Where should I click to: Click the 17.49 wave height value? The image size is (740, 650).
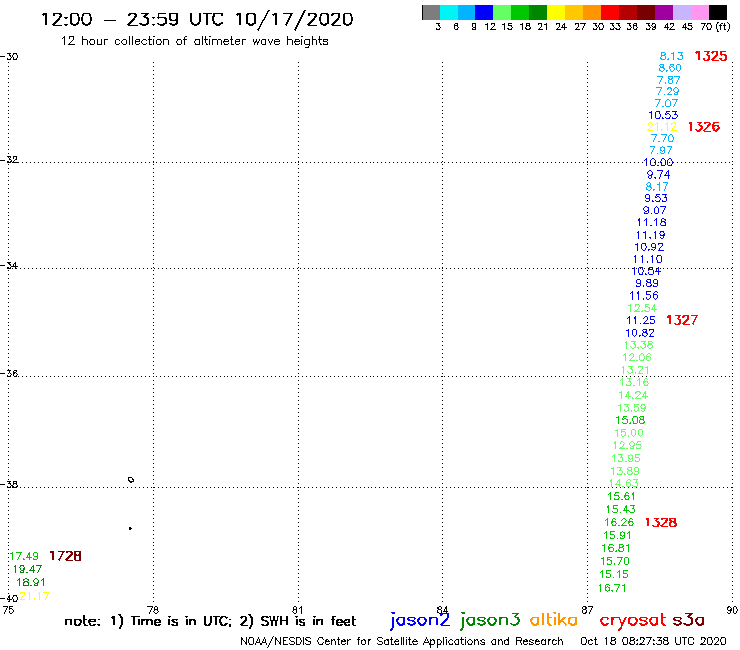[x=24, y=557]
